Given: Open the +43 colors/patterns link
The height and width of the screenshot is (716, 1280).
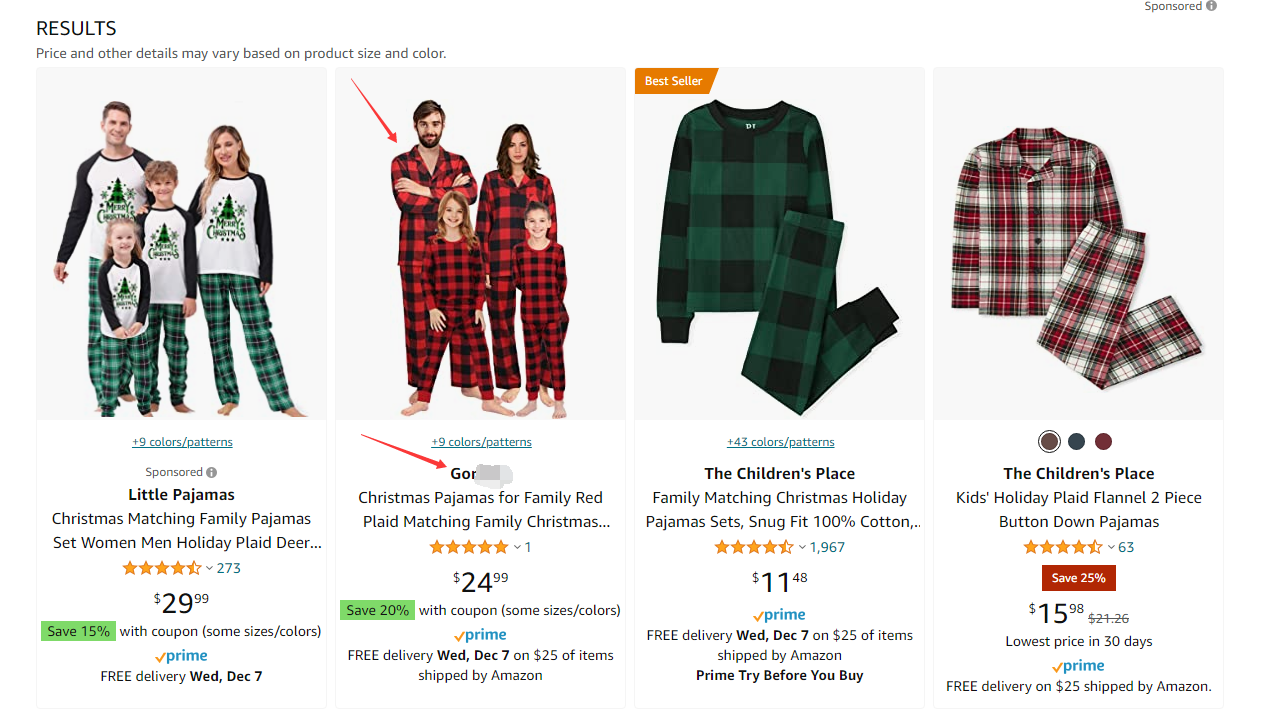Looking at the screenshot, I should pyautogui.click(x=780, y=442).
